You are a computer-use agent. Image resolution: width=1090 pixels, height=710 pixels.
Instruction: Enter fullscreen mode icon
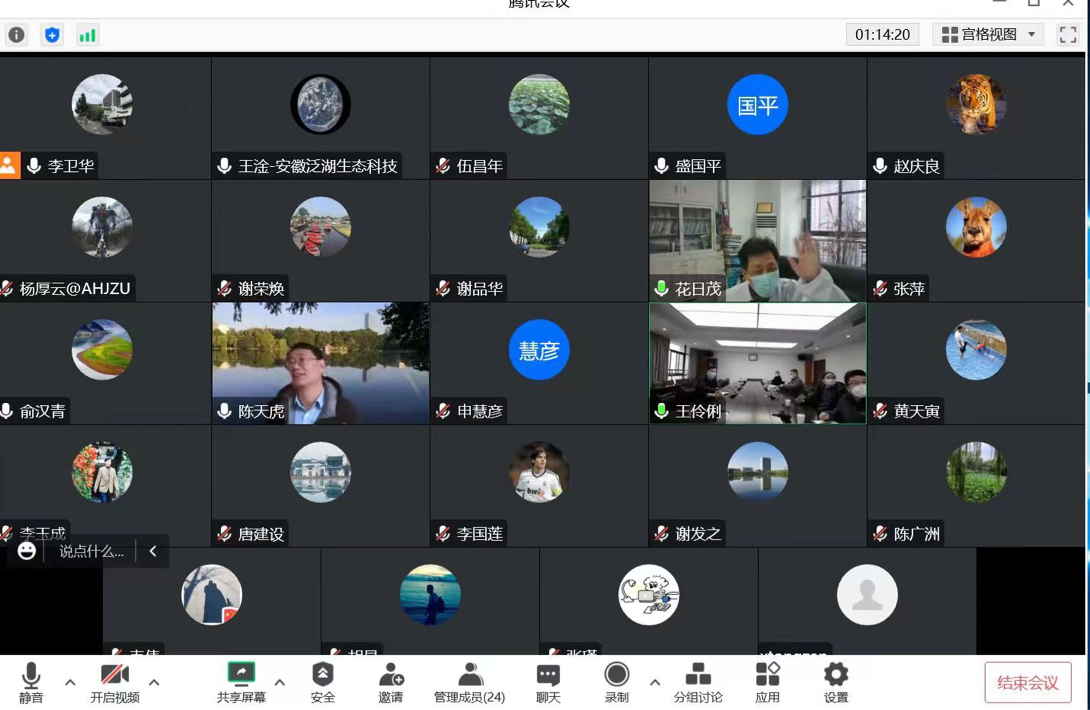coord(1067,35)
